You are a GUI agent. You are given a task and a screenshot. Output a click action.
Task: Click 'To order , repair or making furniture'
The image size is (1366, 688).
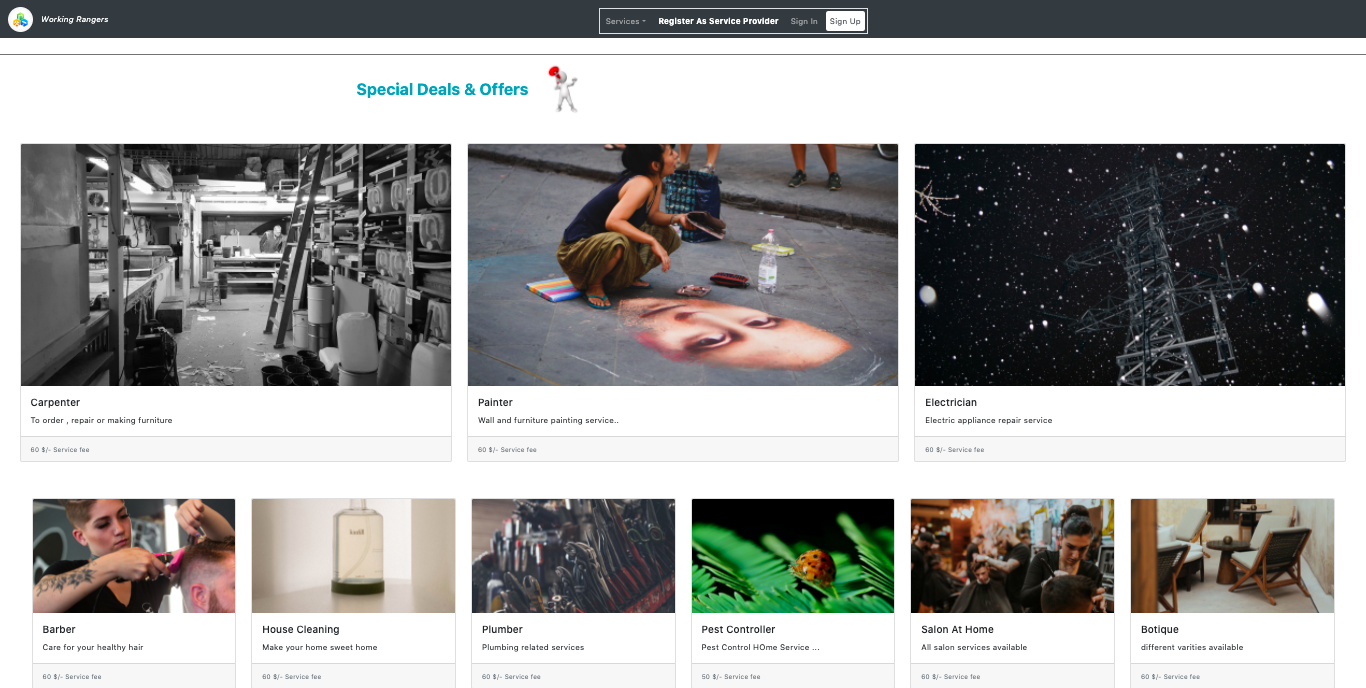[101, 420]
